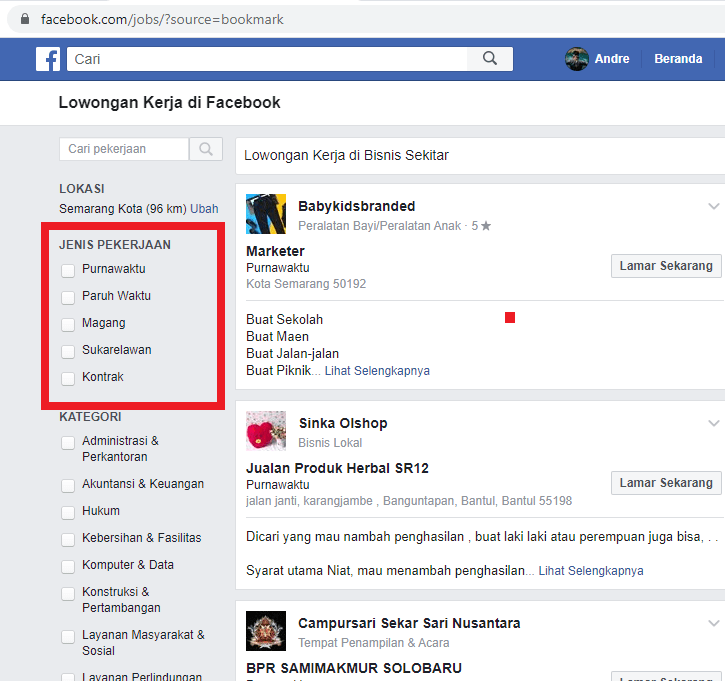The image size is (725, 681).
Task: Open Jualan Produk Herbal SR12 job title
Action: tap(338, 468)
